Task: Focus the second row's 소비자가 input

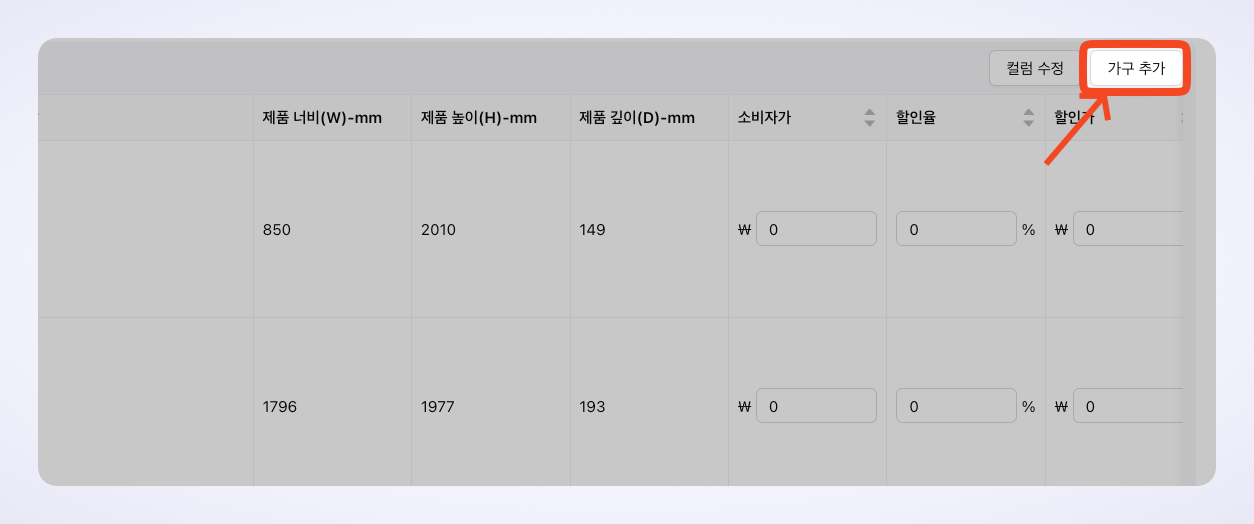Action: (x=816, y=406)
